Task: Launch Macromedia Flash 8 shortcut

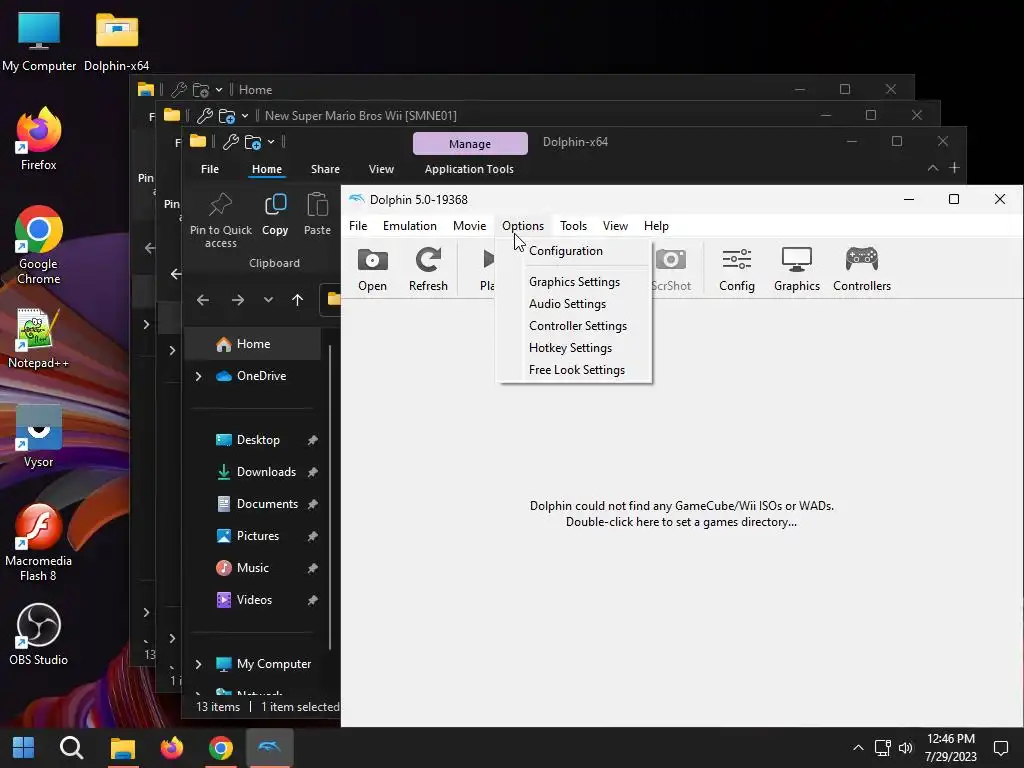Action: (39, 542)
